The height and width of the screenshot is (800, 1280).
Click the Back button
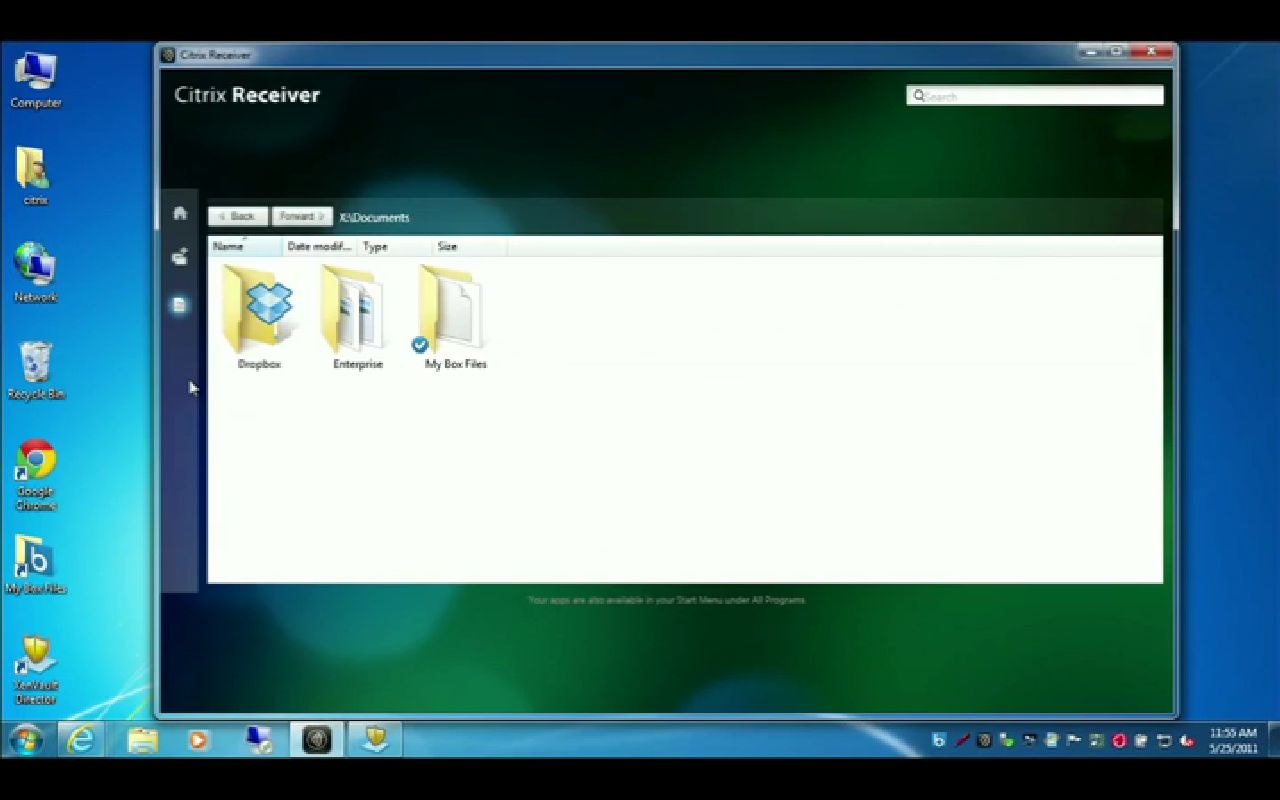pyautogui.click(x=237, y=216)
